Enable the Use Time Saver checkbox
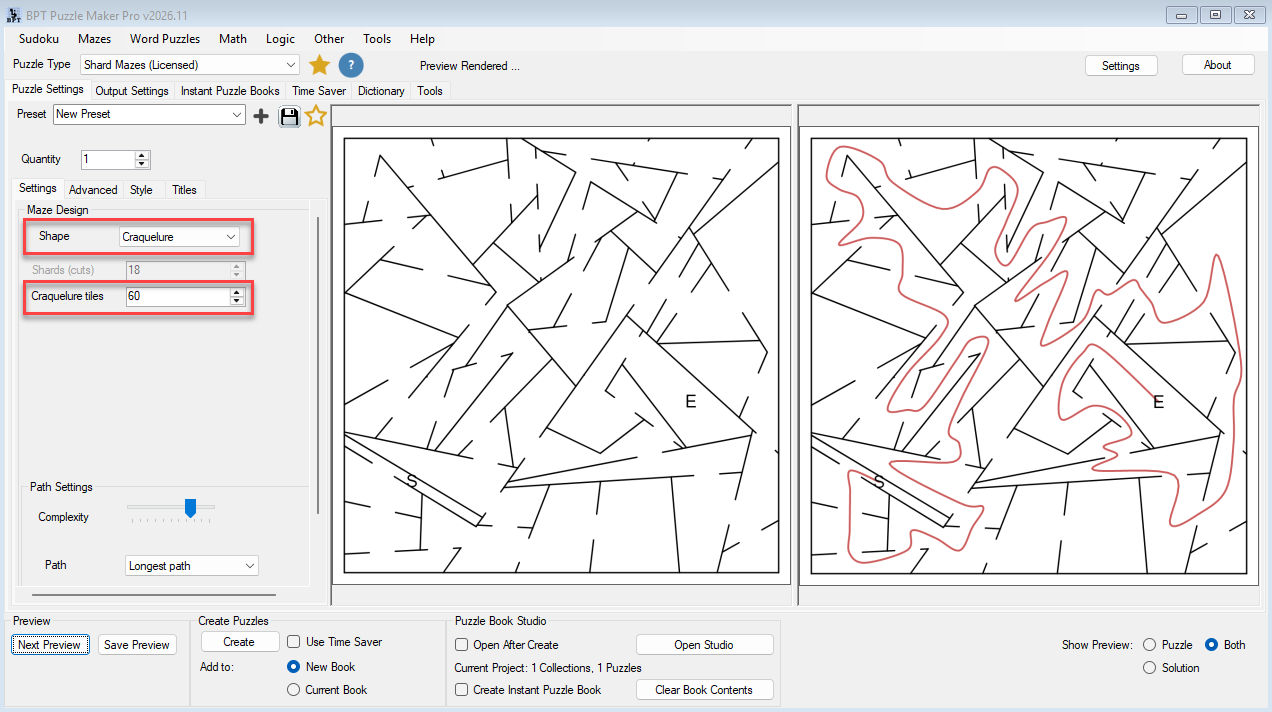Viewport: 1272px width, 712px height. 294,642
